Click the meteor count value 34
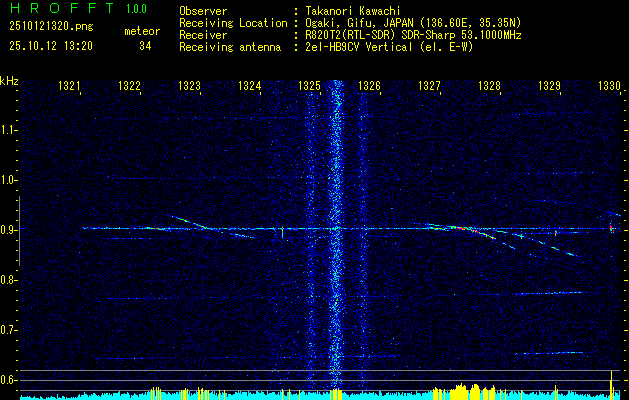The image size is (629, 400). point(145,47)
